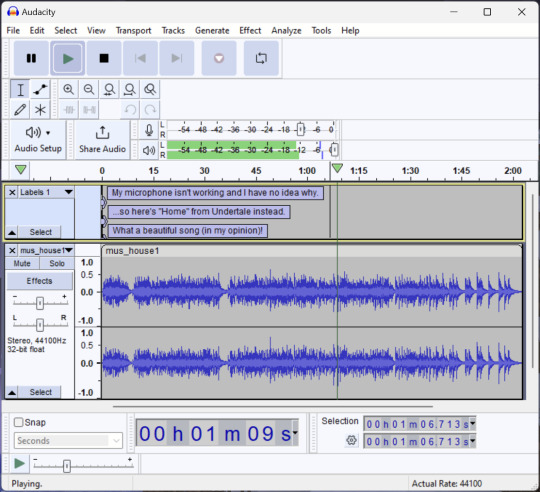Adjust the recording level slider
Viewport: 540px width, 492px height.
point(301,129)
